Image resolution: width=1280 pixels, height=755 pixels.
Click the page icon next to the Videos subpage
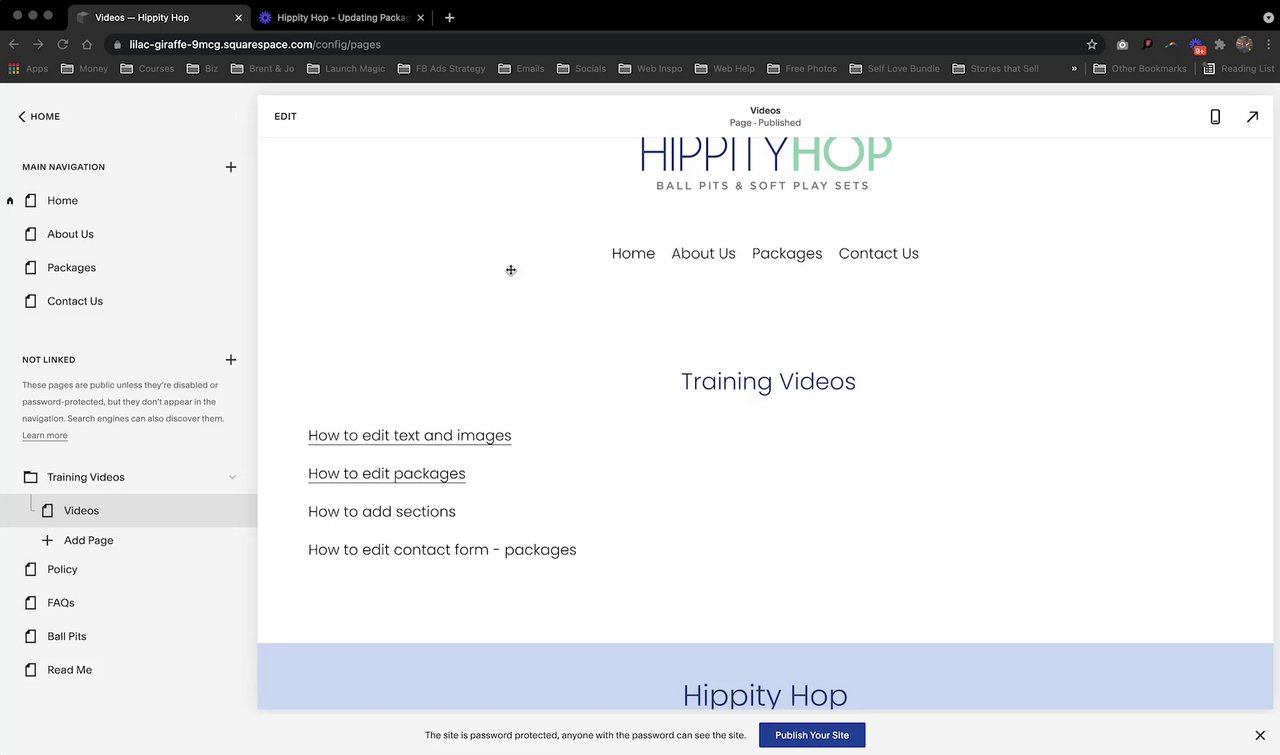[47, 511]
